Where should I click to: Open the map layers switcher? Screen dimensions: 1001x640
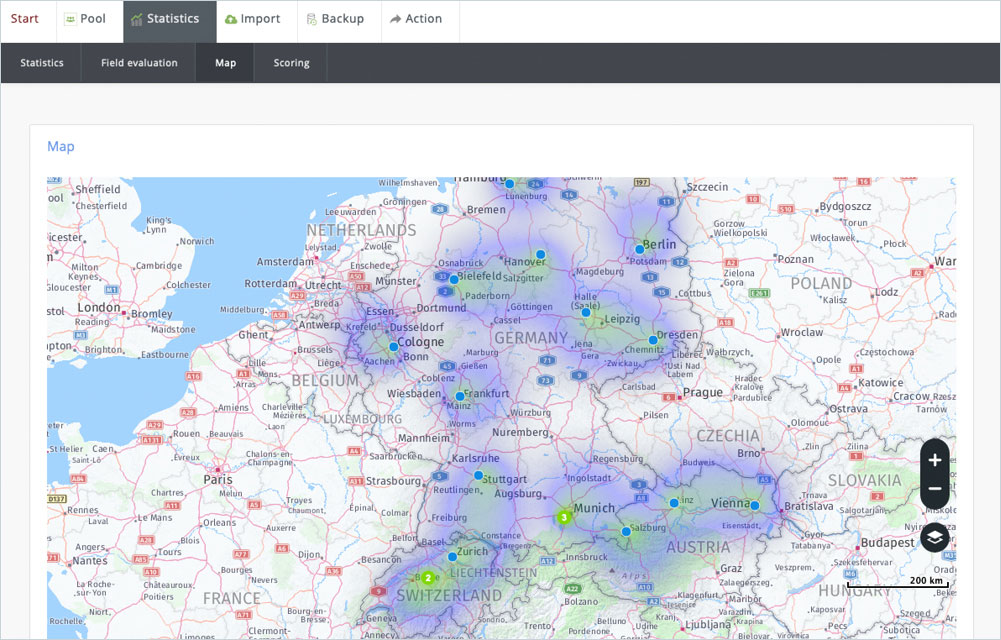click(934, 537)
